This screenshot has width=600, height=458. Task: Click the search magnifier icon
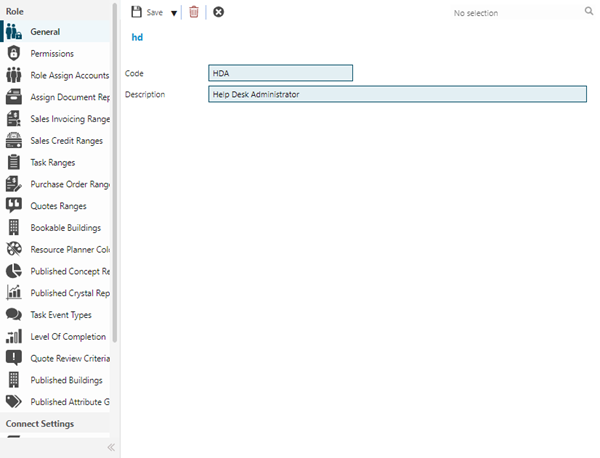pyautogui.click(x=588, y=12)
